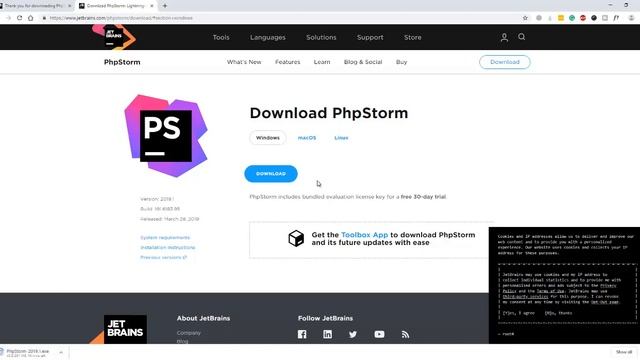Image resolution: width=640 pixels, height=360 pixels.
Task: Click the JetBrains logo in the header
Action: (x=114, y=37)
